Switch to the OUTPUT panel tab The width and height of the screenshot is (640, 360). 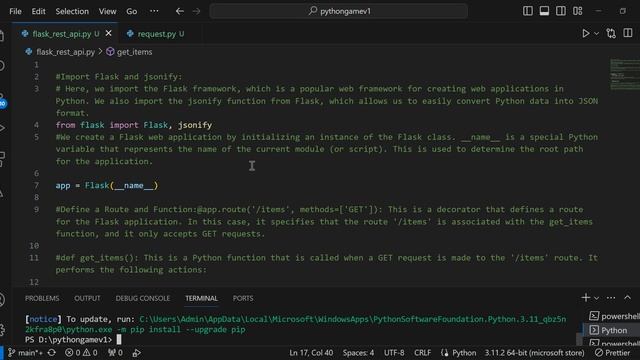(x=87, y=298)
